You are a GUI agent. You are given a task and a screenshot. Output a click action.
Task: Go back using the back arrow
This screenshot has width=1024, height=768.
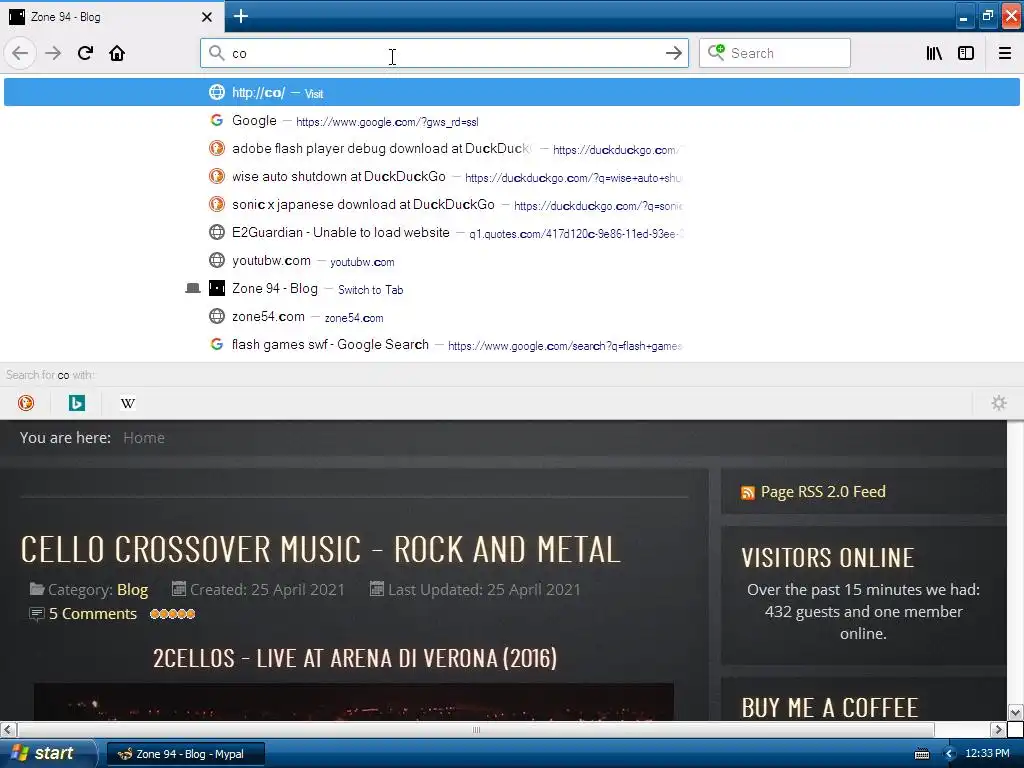tap(20, 54)
